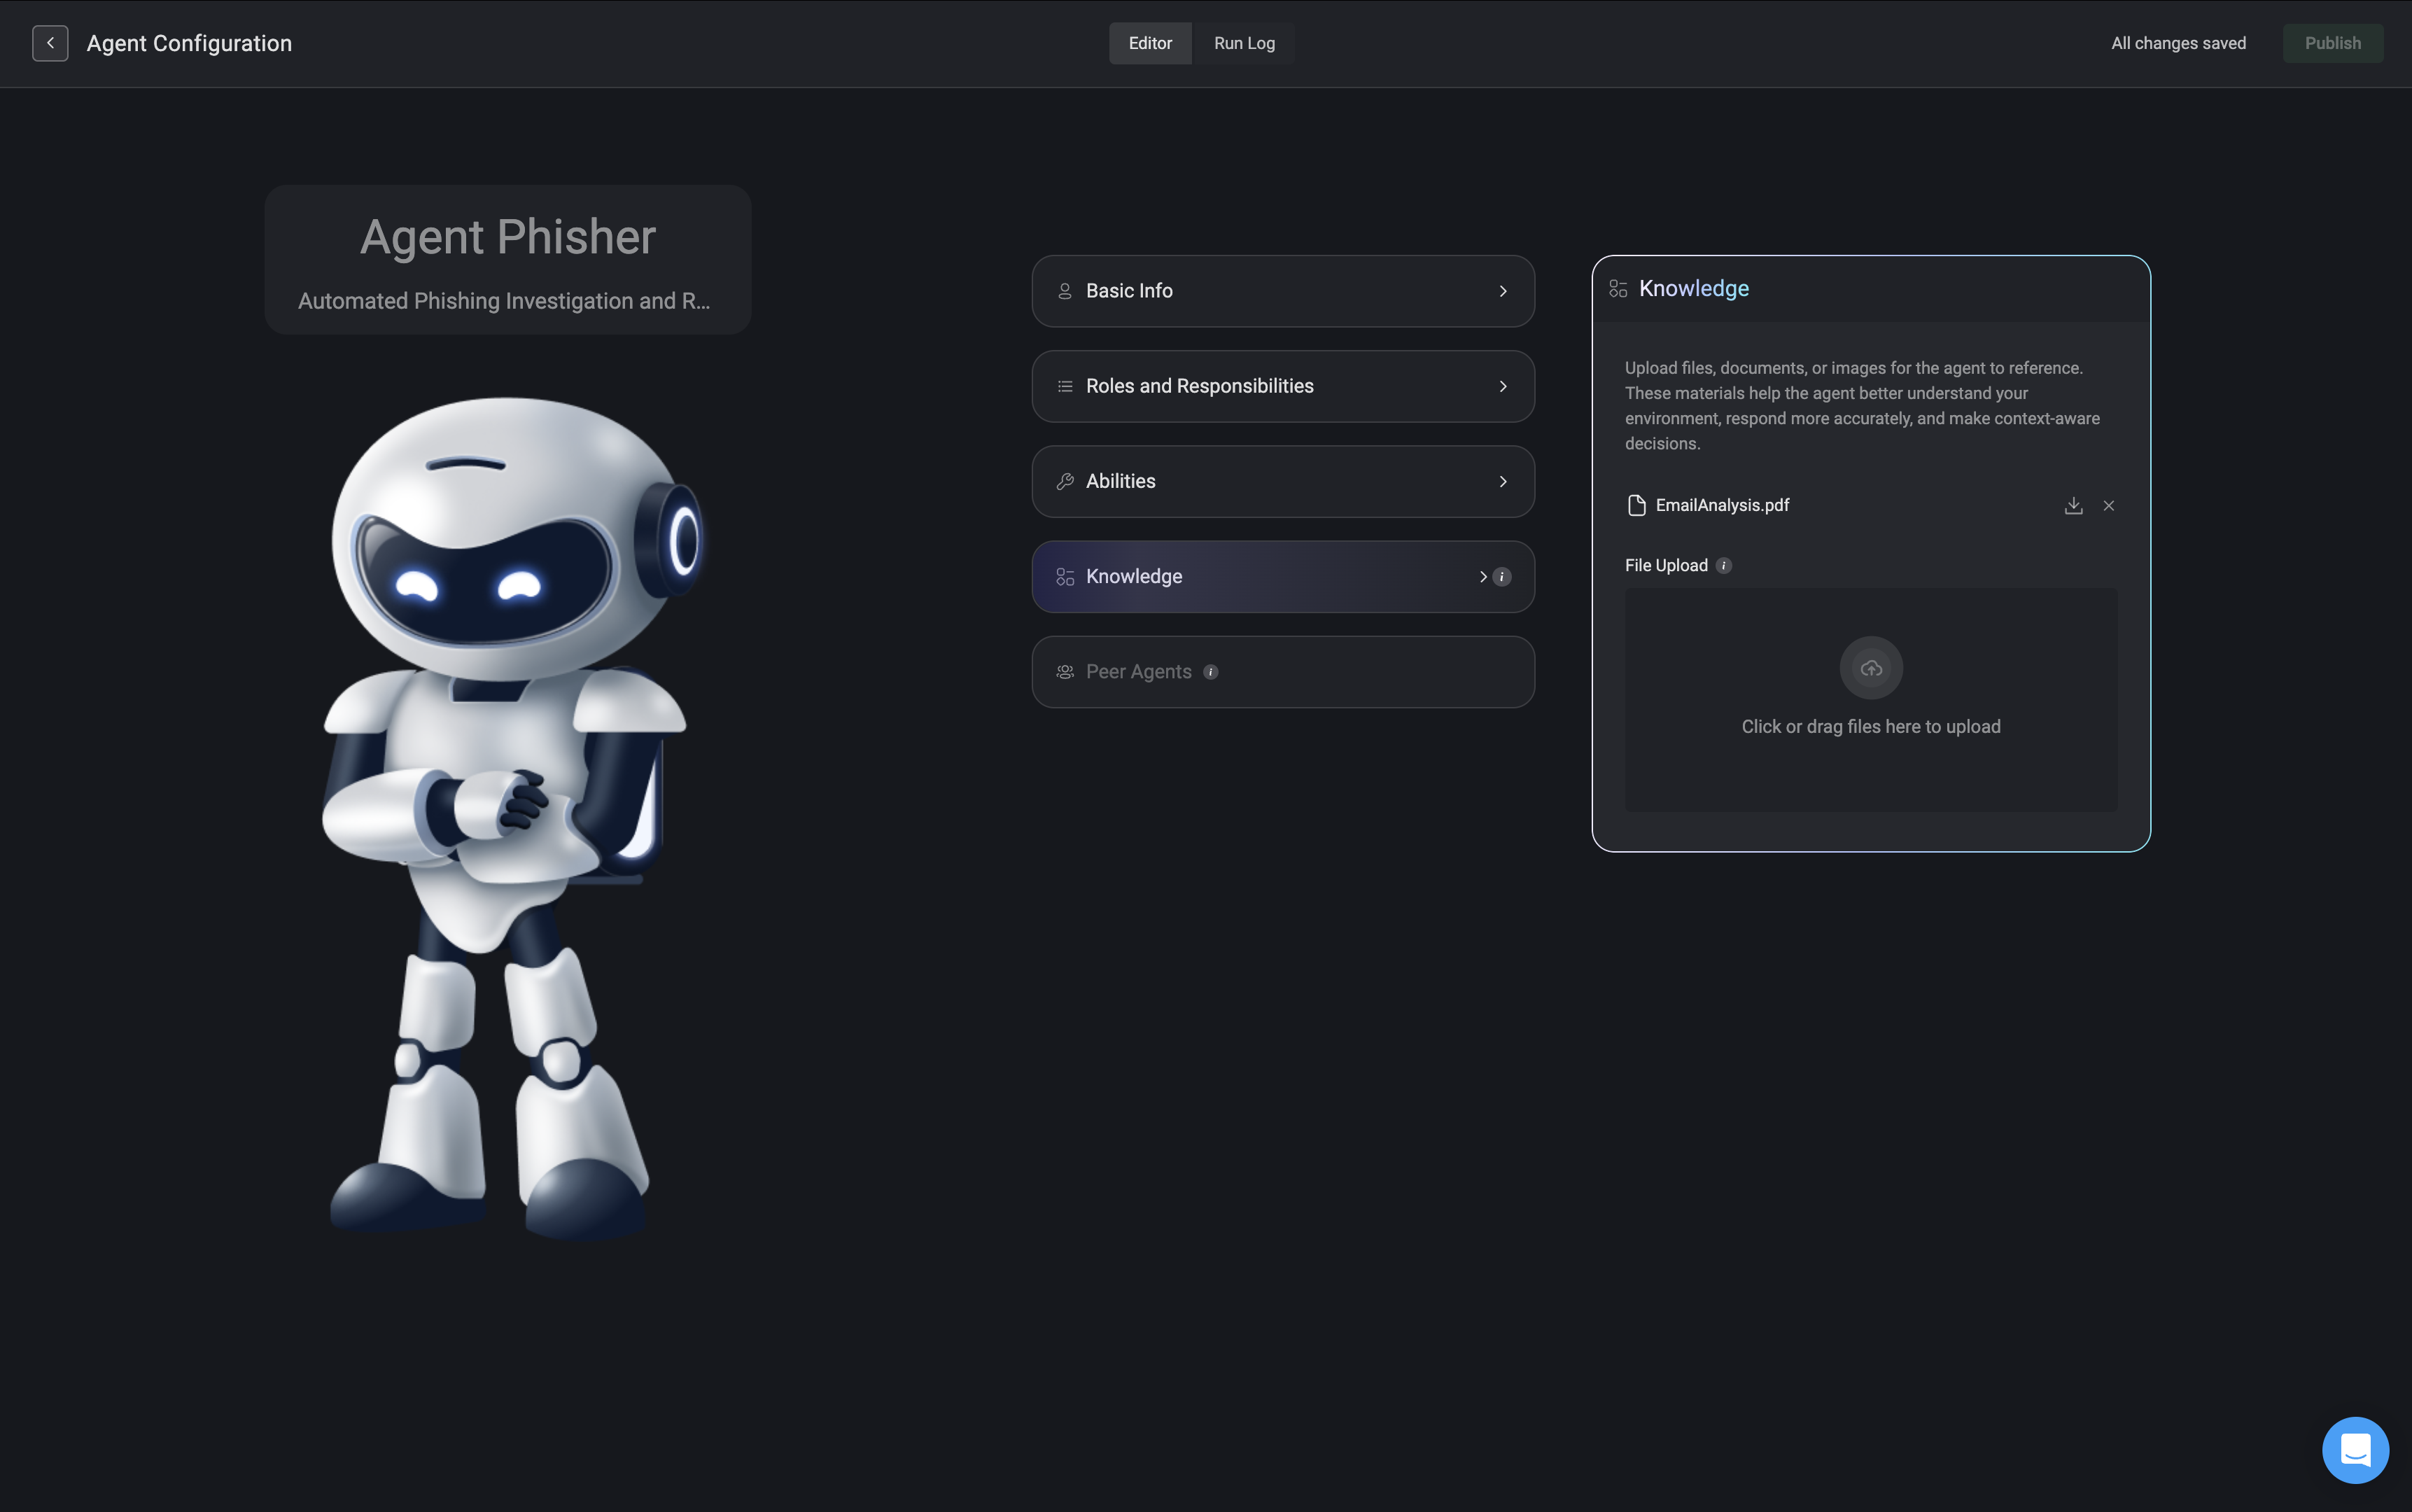This screenshot has width=2412, height=1512.
Task: Click the EmailAnalysis.pdf document icon
Action: click(x=1636, y=506)
